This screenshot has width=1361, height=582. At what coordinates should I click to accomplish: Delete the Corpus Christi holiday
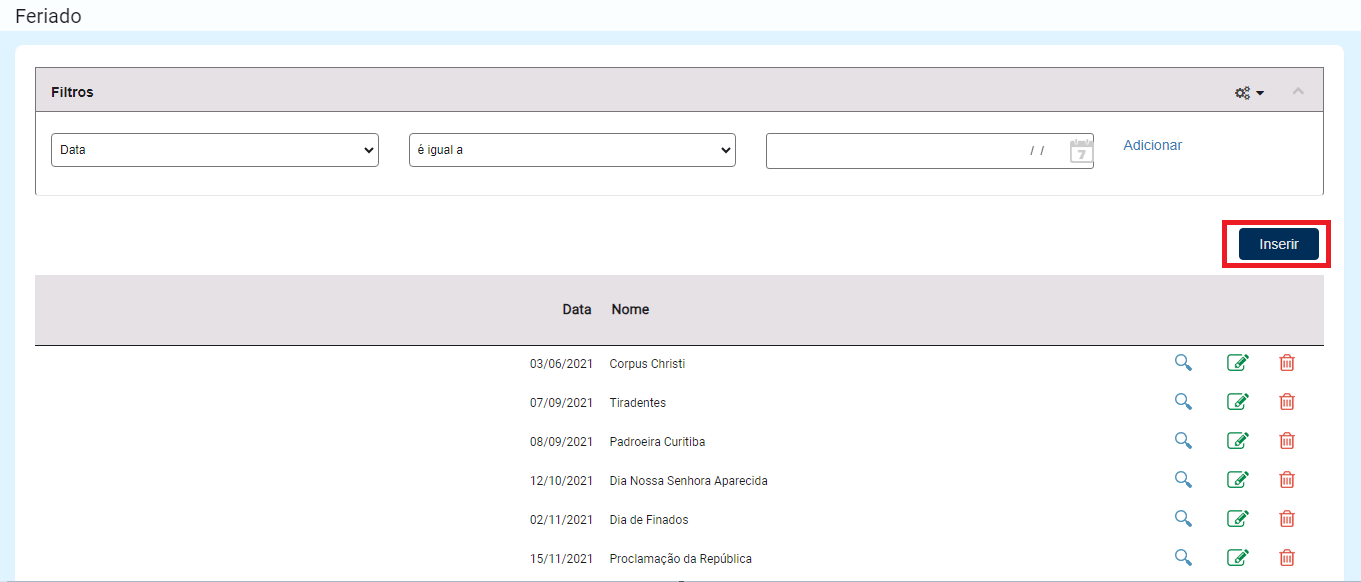(1287, 363)
